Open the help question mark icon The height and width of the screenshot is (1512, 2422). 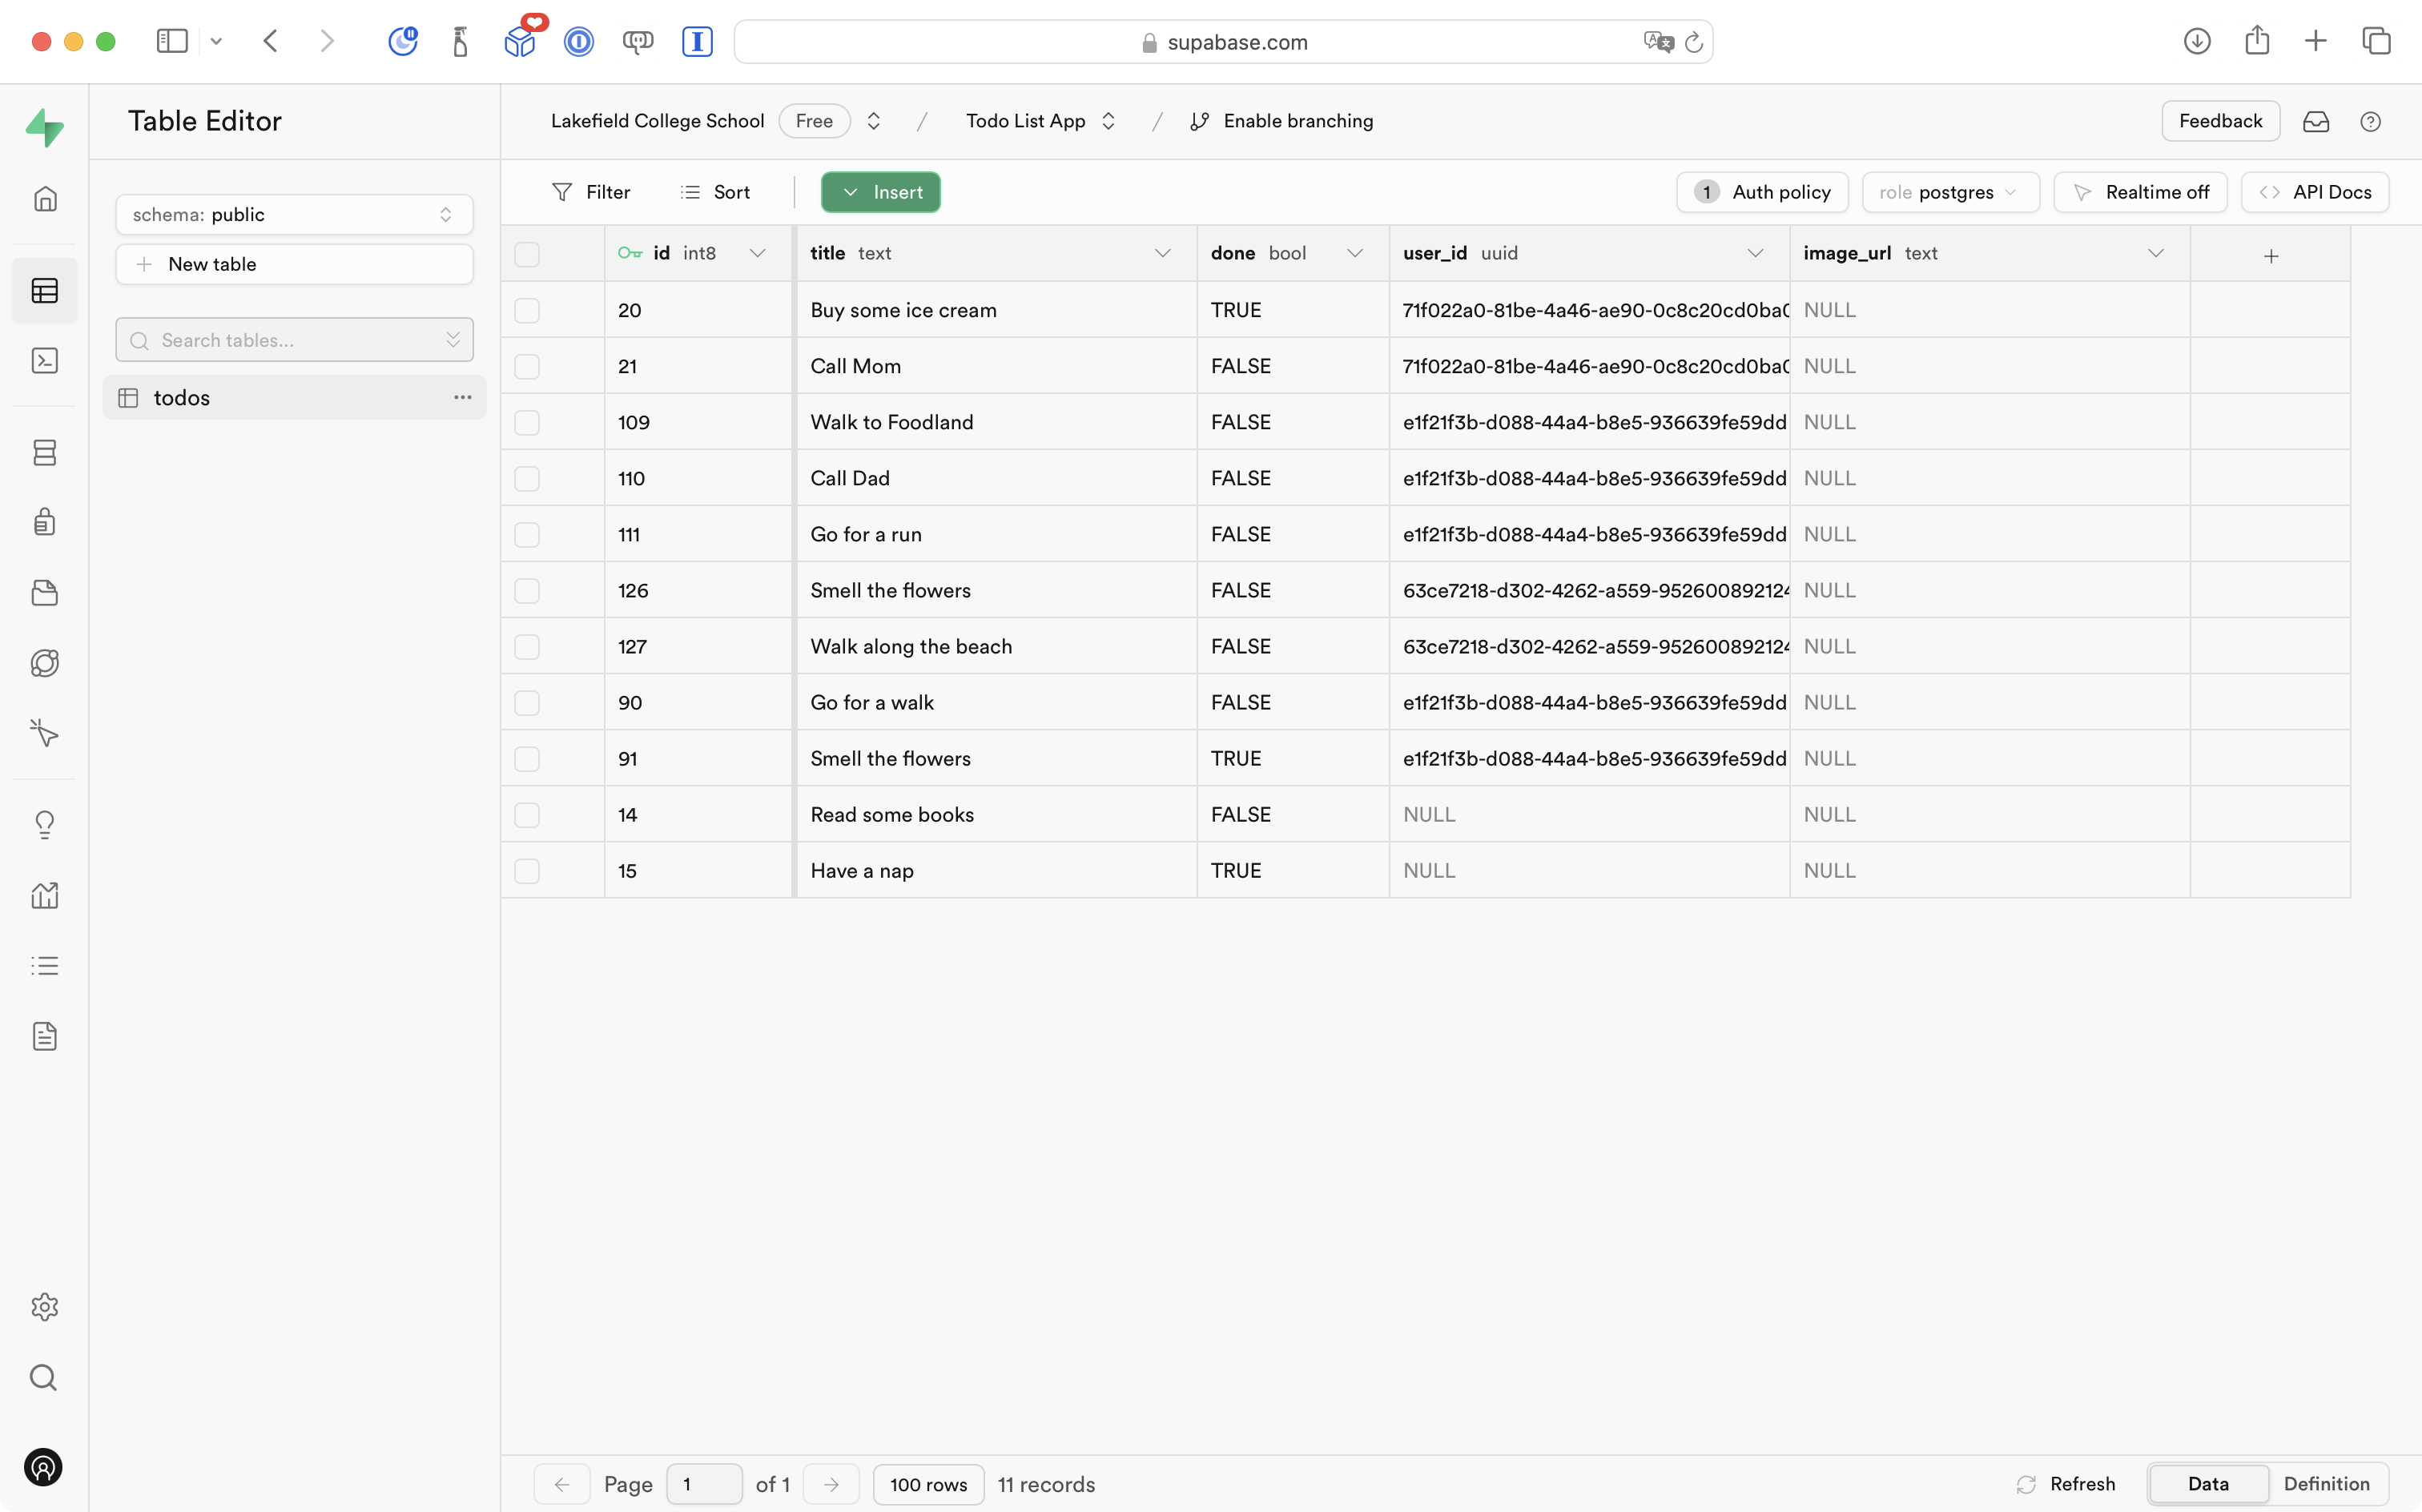coord(2369,122)
